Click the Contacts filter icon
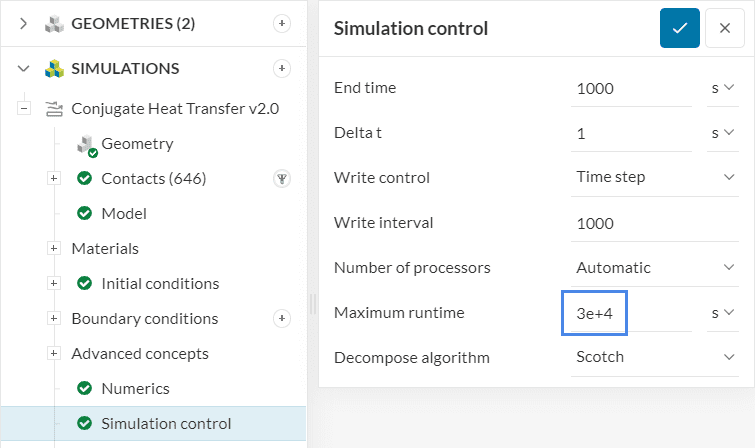This screenshot has width=755, height=448. tap(282, 179)
